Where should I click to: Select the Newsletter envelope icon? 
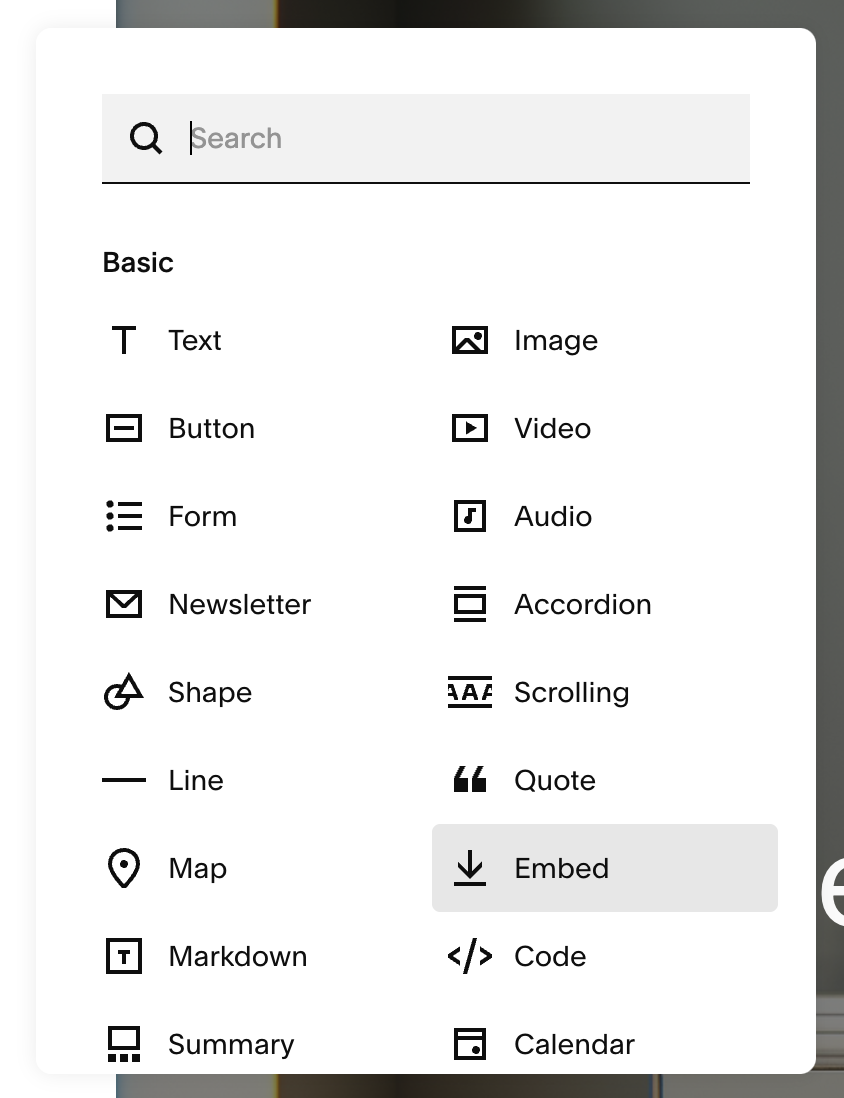124,605
